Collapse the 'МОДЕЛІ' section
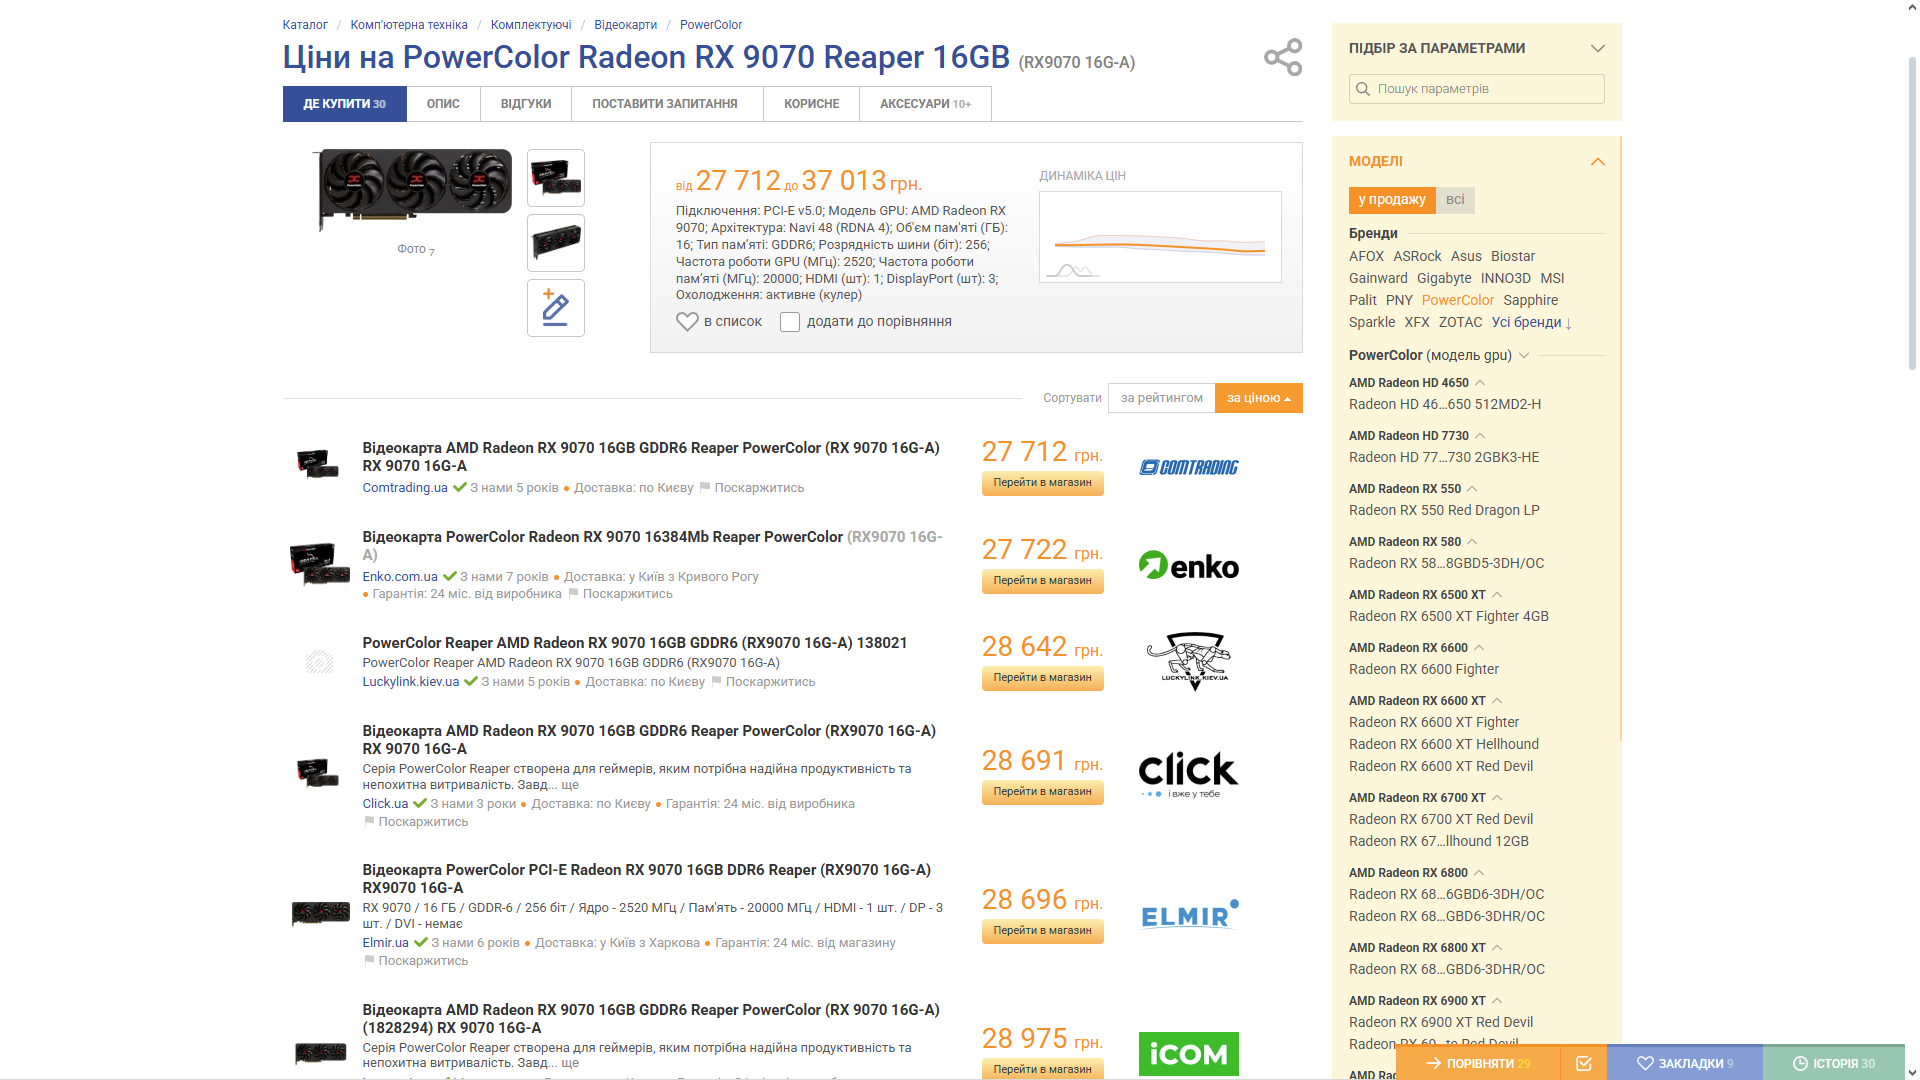 pos(1598,162)
